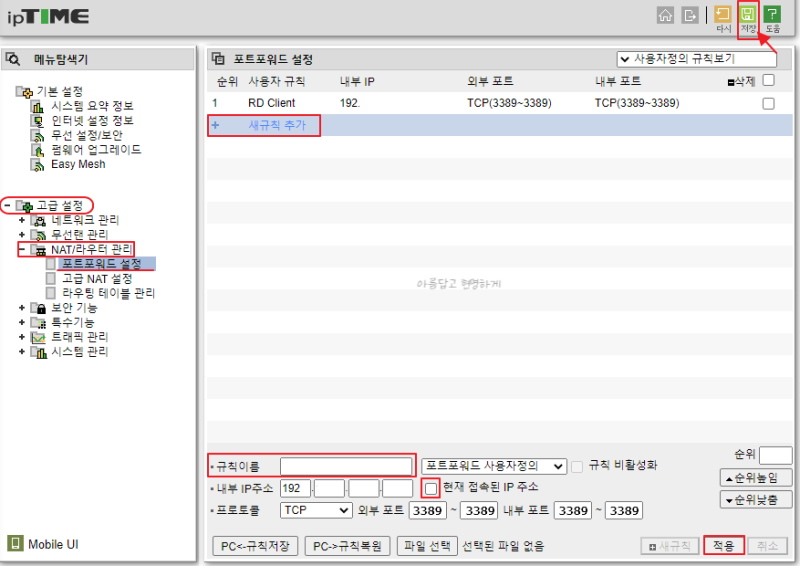
Task: Click the NAT/라우터 관리 icon
Action: [38, 250]
